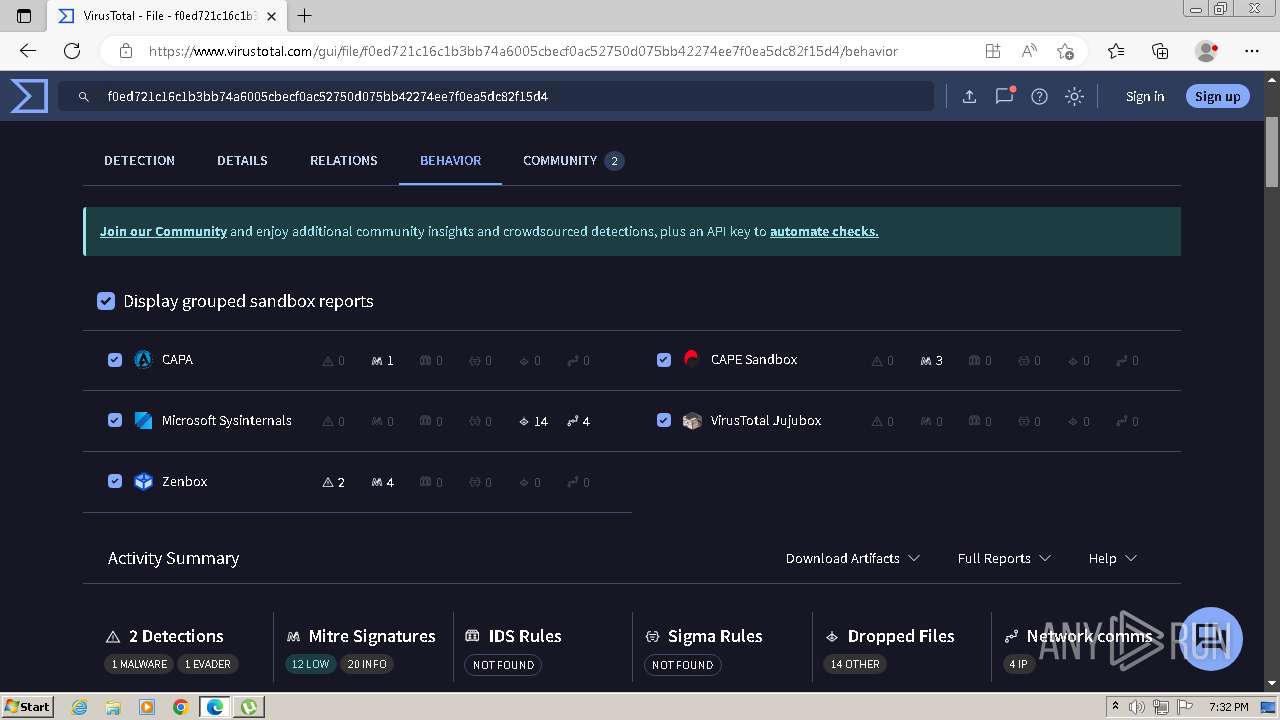Uncheck the VirusTotal Jujubox checkbox
The height and width of the screenshot is (720, 1280).
click(664, 421)
